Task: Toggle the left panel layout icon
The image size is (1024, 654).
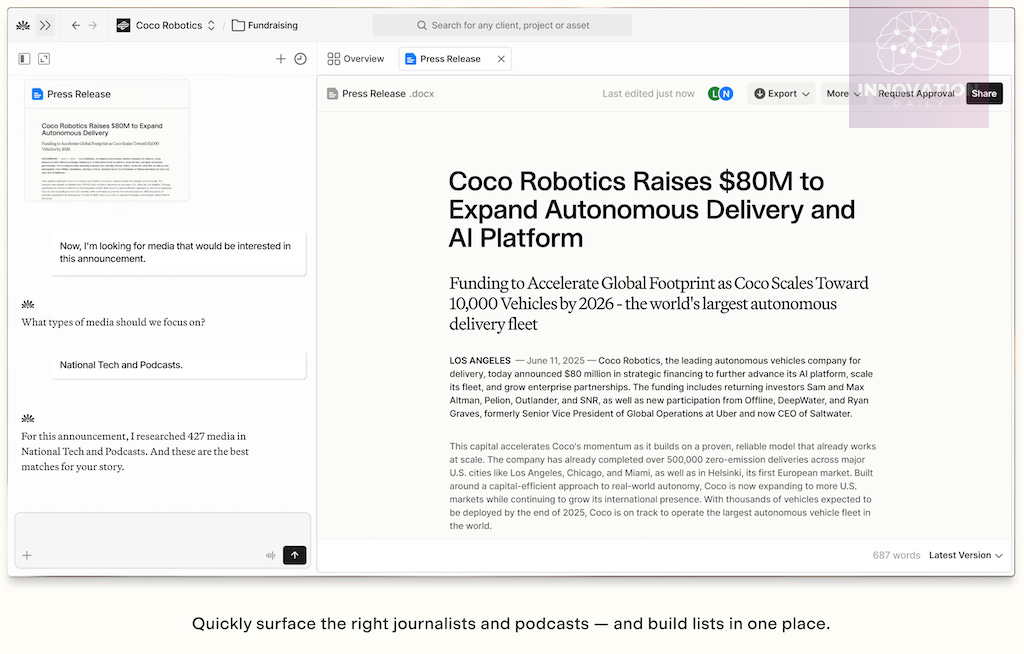Action: [x=24, y=59]
